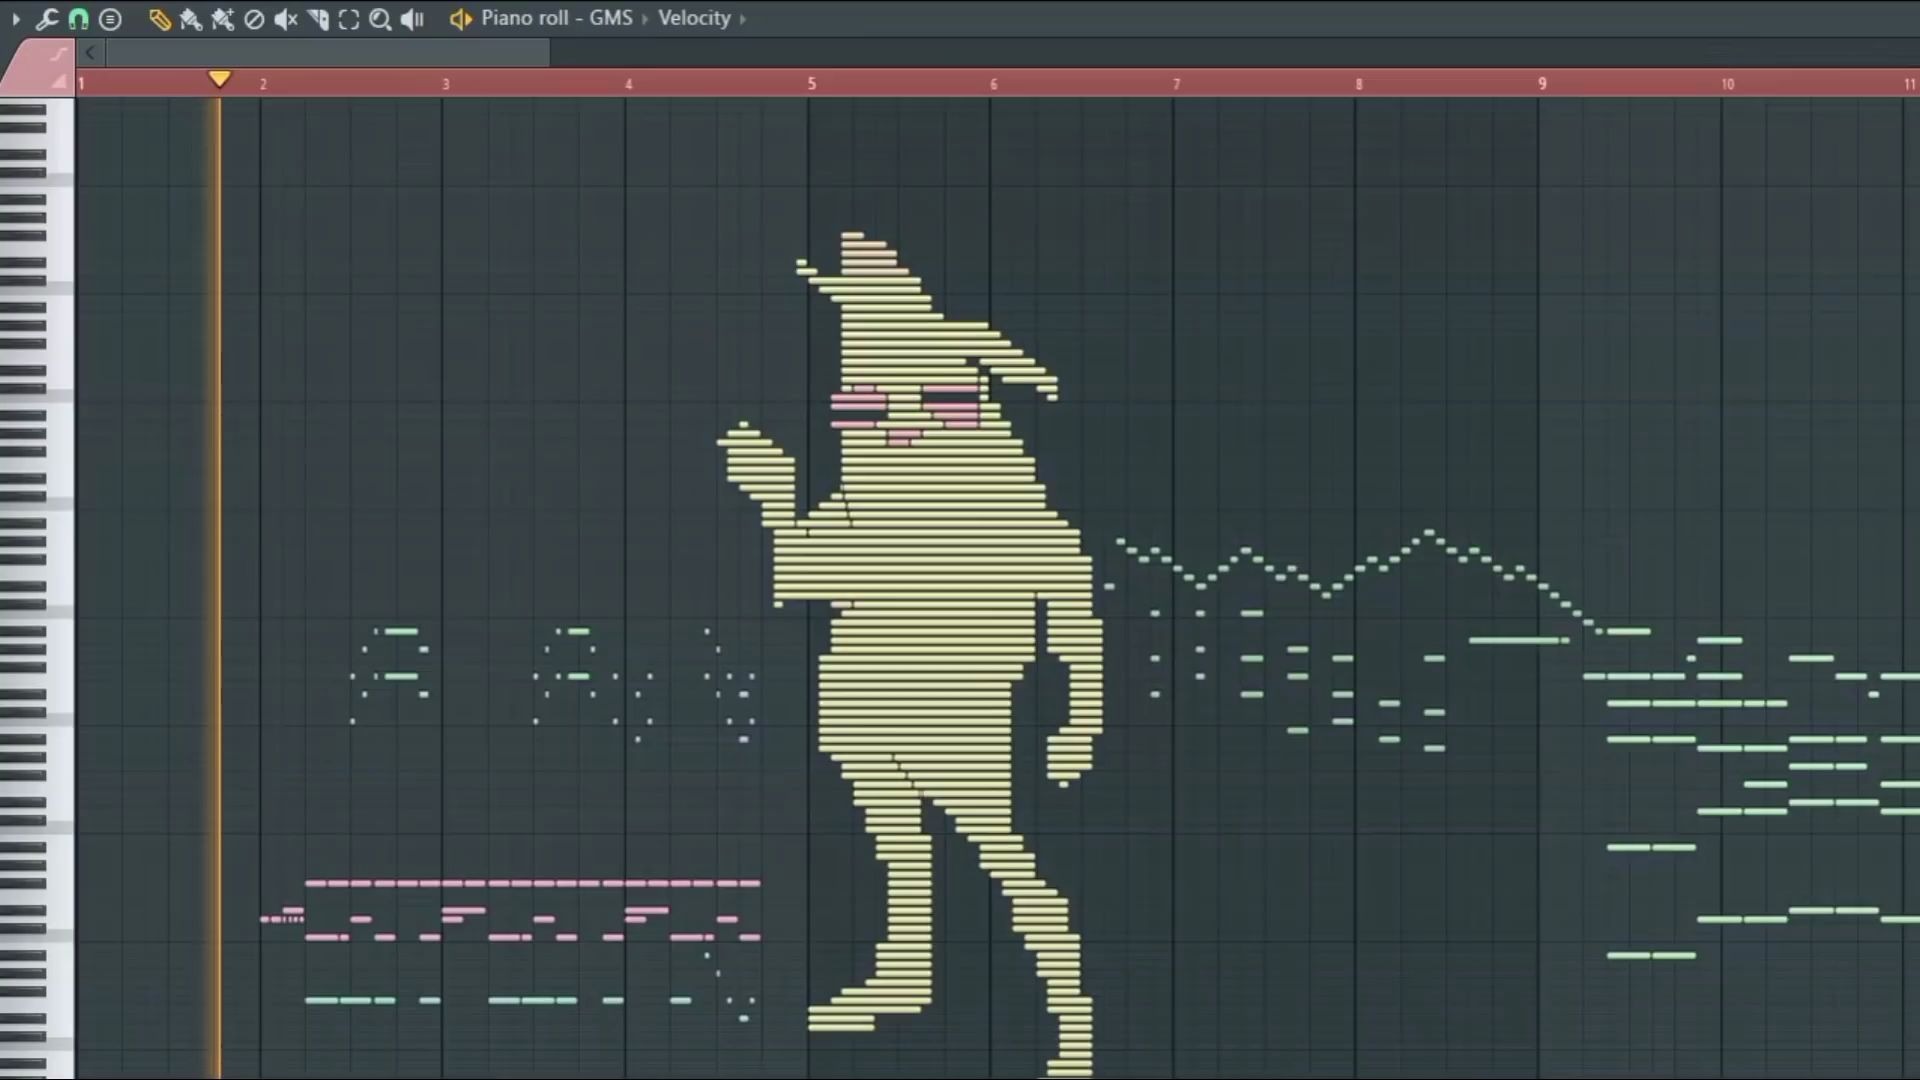Click the horizontal scrollbar thumb

point(328,53)
